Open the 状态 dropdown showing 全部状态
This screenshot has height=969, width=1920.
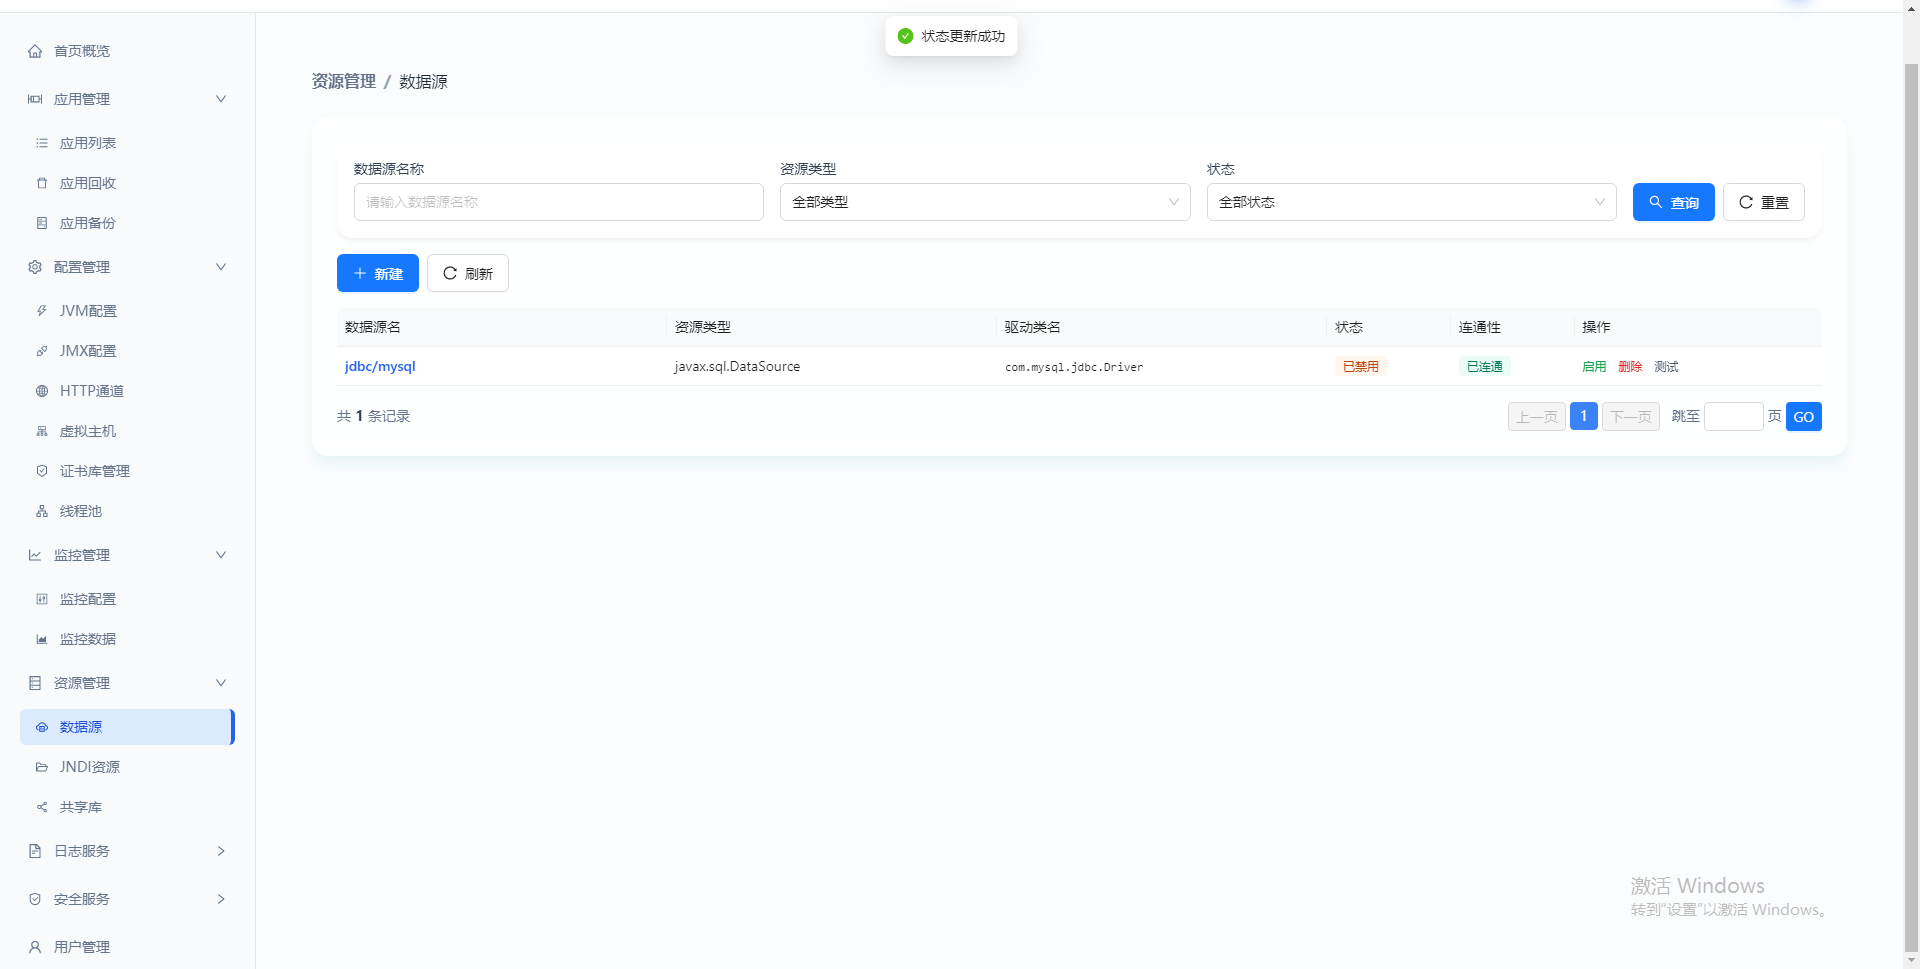1411,202
